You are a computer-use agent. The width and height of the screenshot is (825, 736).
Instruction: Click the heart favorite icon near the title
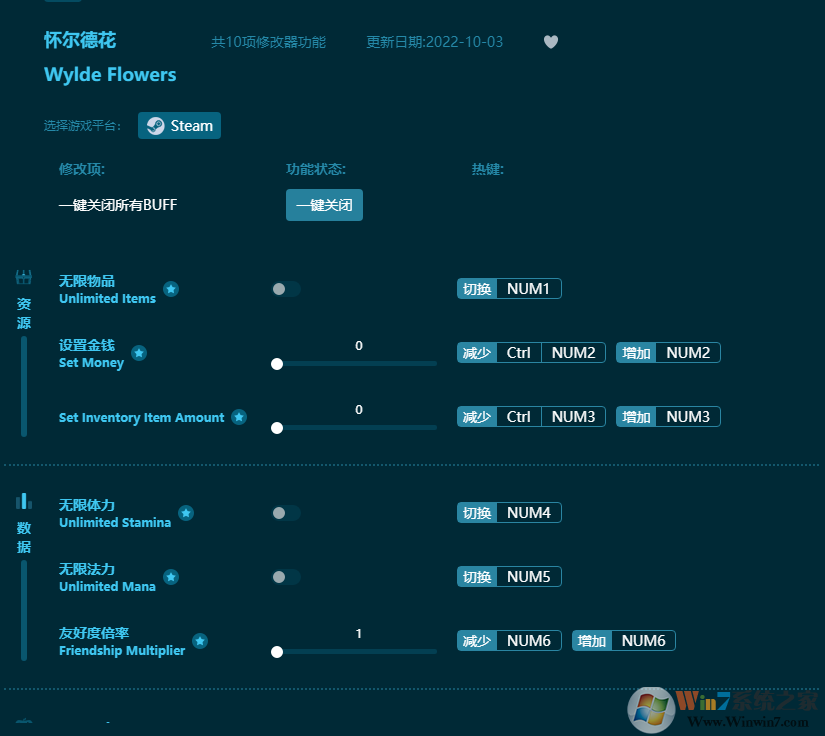point(551,42)
